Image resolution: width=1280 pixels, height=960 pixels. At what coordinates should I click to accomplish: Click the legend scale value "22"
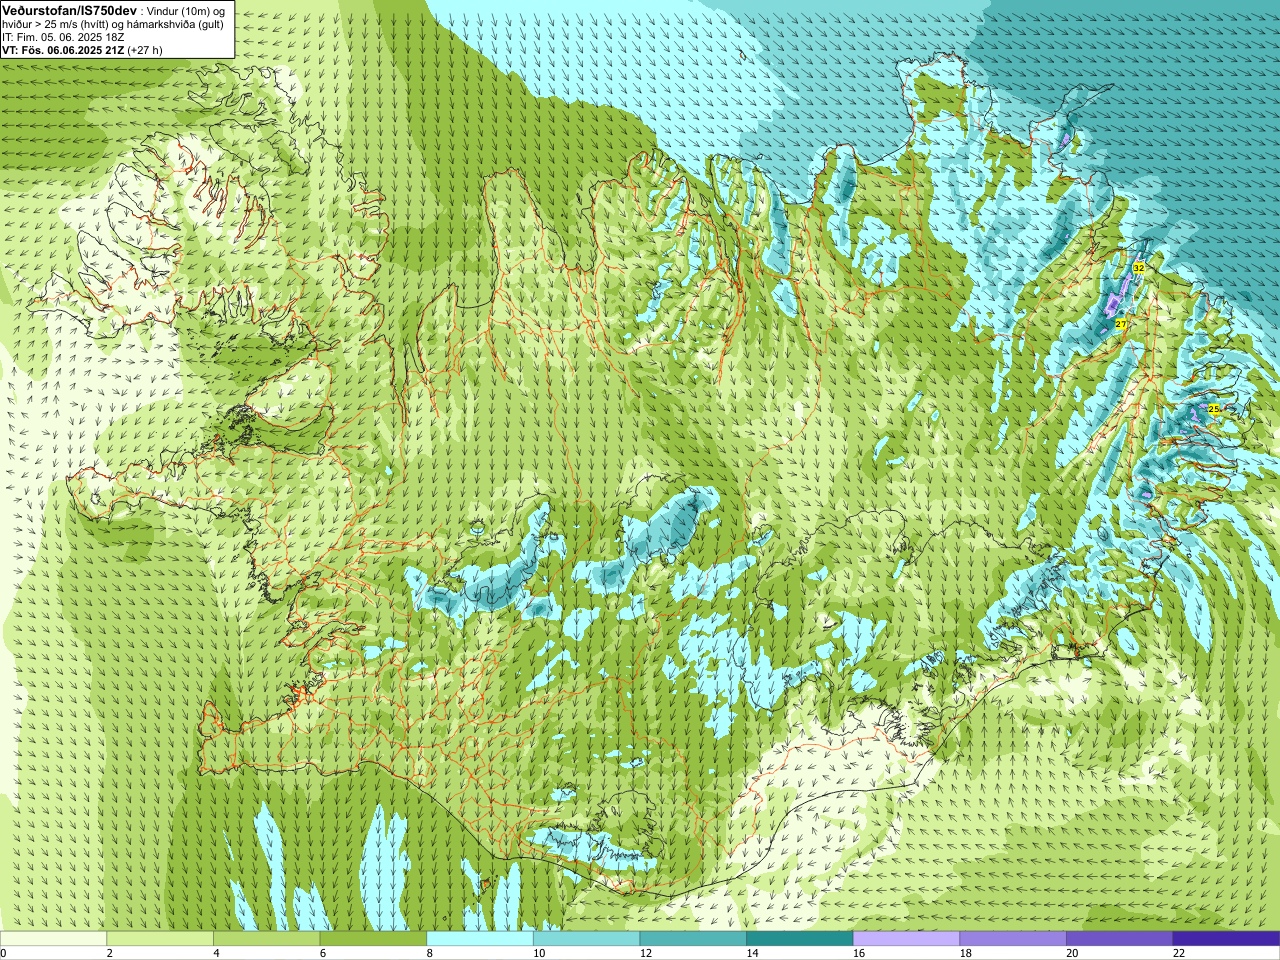pos(1179,953)
